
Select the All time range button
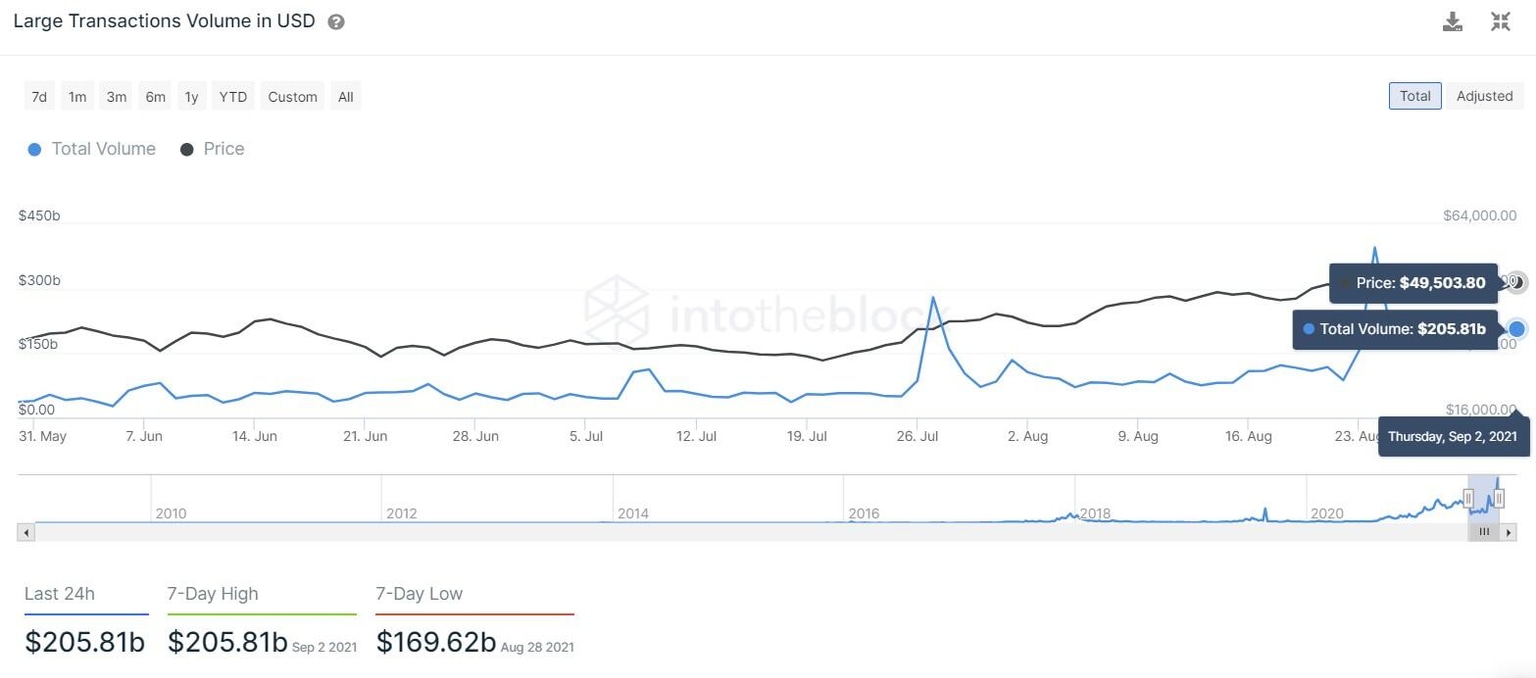345,96
